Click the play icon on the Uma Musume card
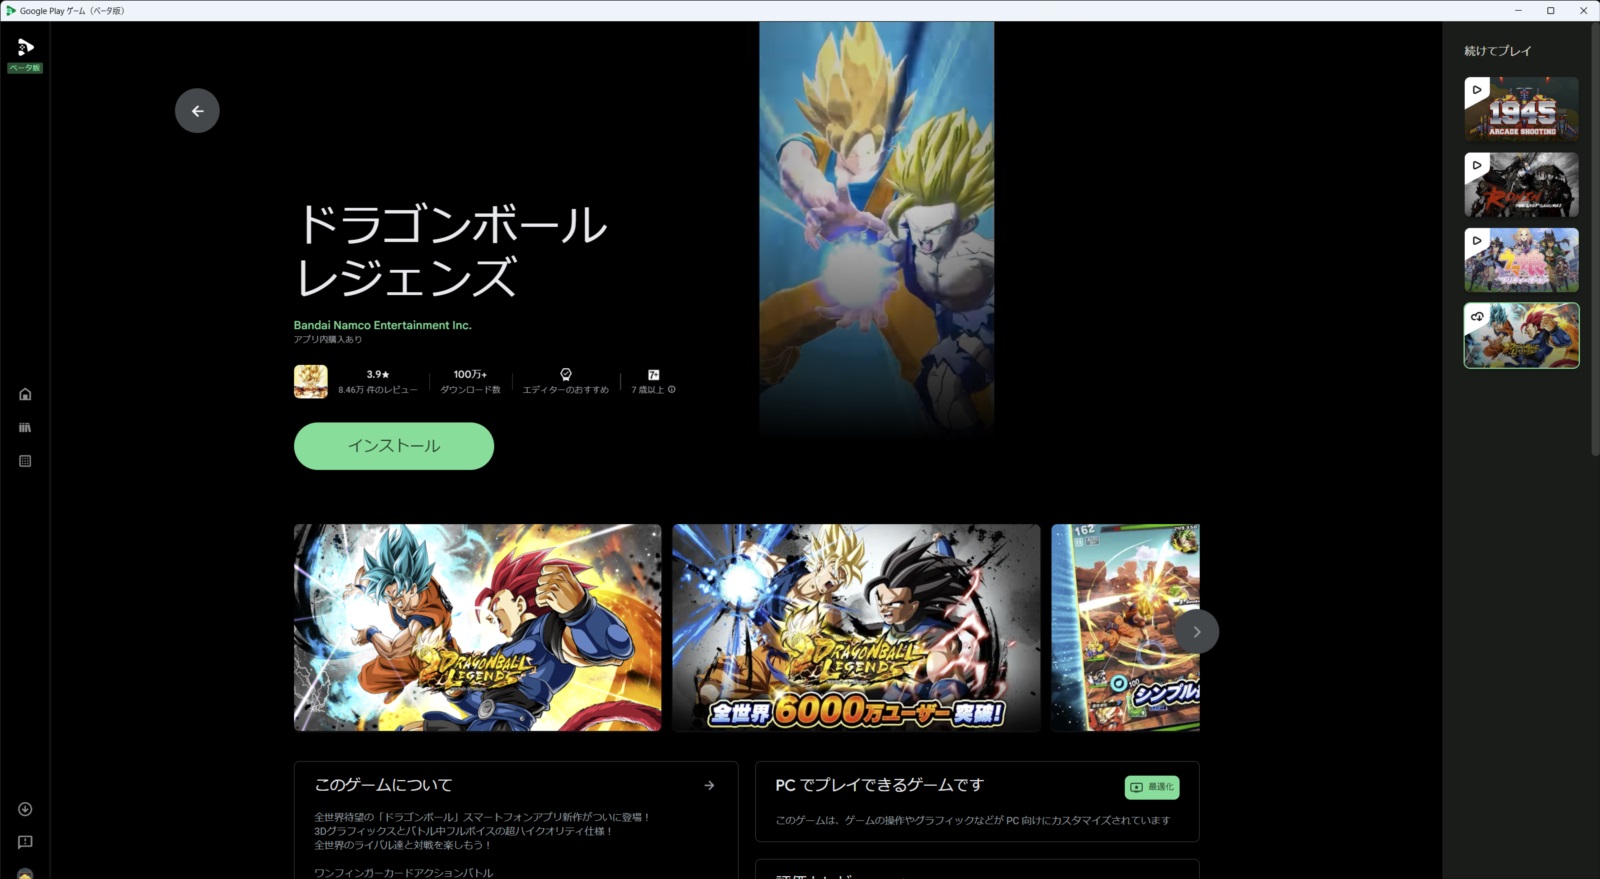Screen dimensions: 1600x879 point(1477,240)
